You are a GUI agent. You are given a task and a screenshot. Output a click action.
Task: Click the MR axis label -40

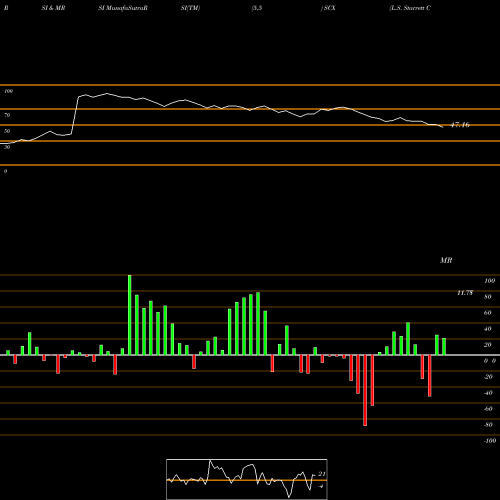[488, 393]
